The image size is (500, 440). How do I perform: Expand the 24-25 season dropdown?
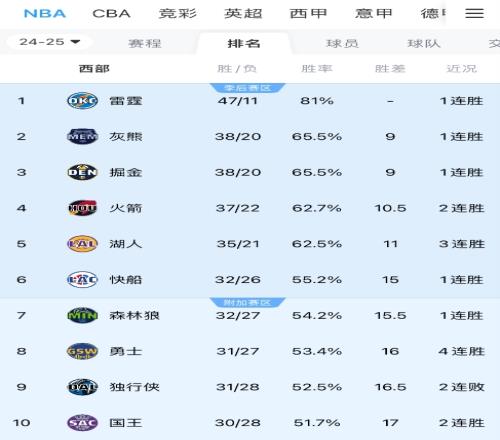pos(49,42)
